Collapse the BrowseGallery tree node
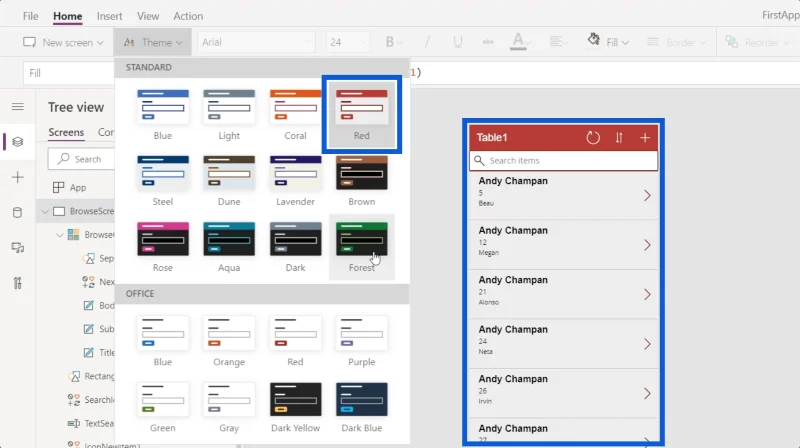The width and height of the screenshot is (800, 448). [x=60, y=235]
